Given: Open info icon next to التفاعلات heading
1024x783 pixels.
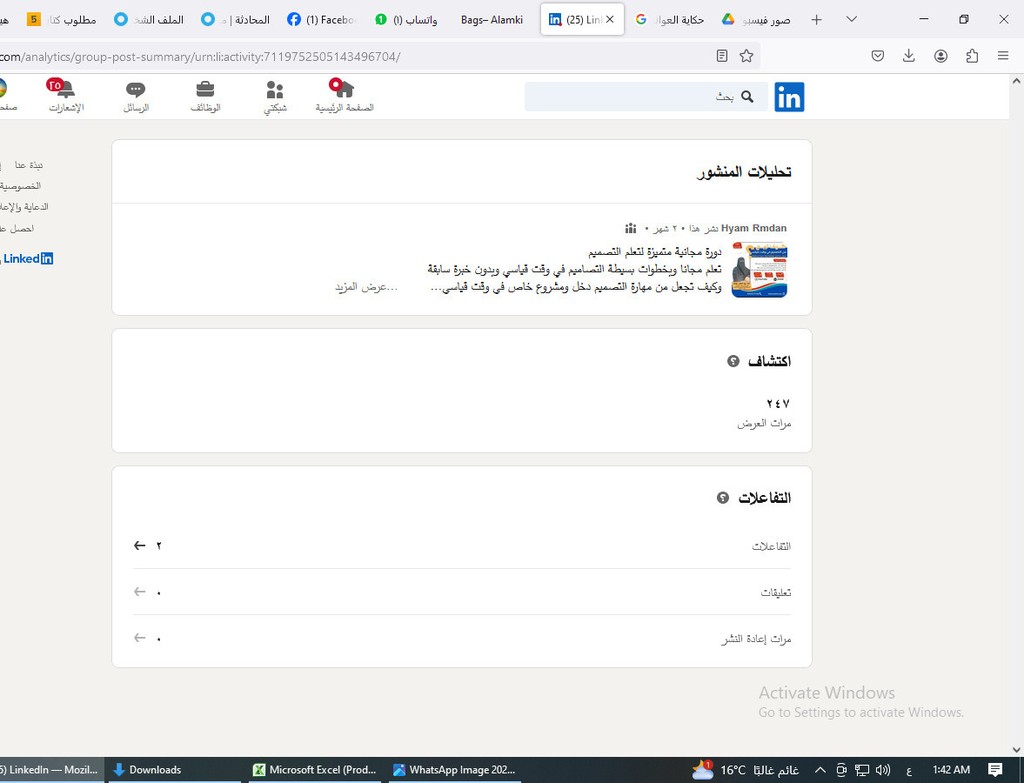Looking at the screenshot, I should coord(723,498).
